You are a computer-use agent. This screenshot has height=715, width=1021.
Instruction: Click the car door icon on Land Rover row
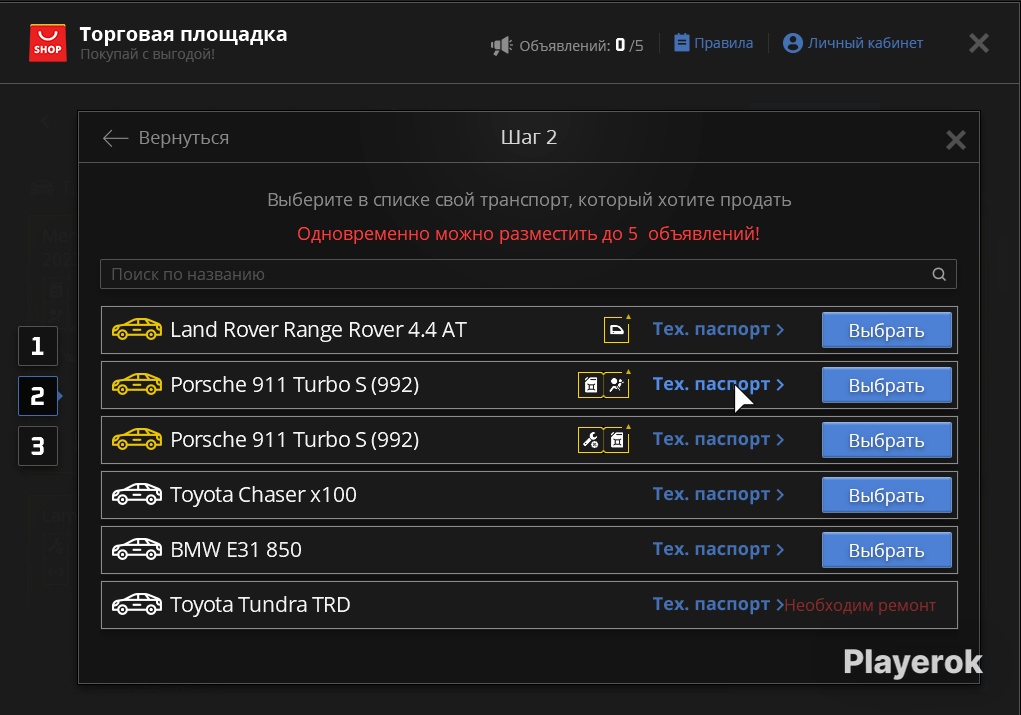(x=616, y=330)
